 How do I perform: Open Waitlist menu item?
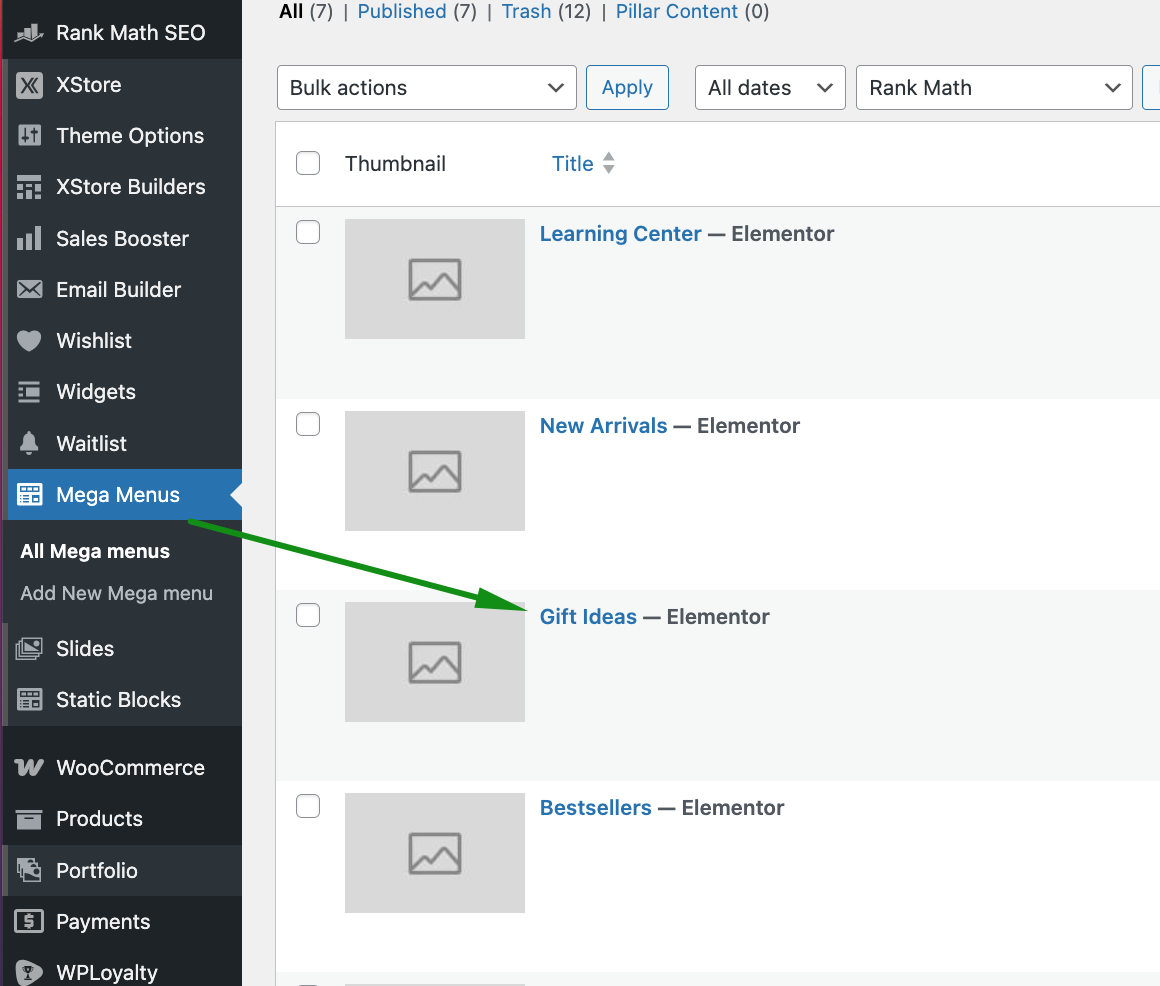[x=122, y=443]
